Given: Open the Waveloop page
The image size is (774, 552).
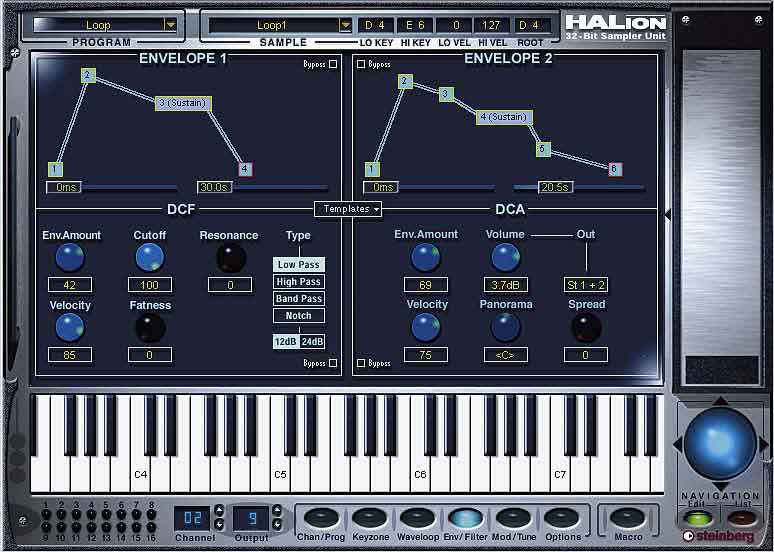Looking at the screenshot, I should 418,518.
